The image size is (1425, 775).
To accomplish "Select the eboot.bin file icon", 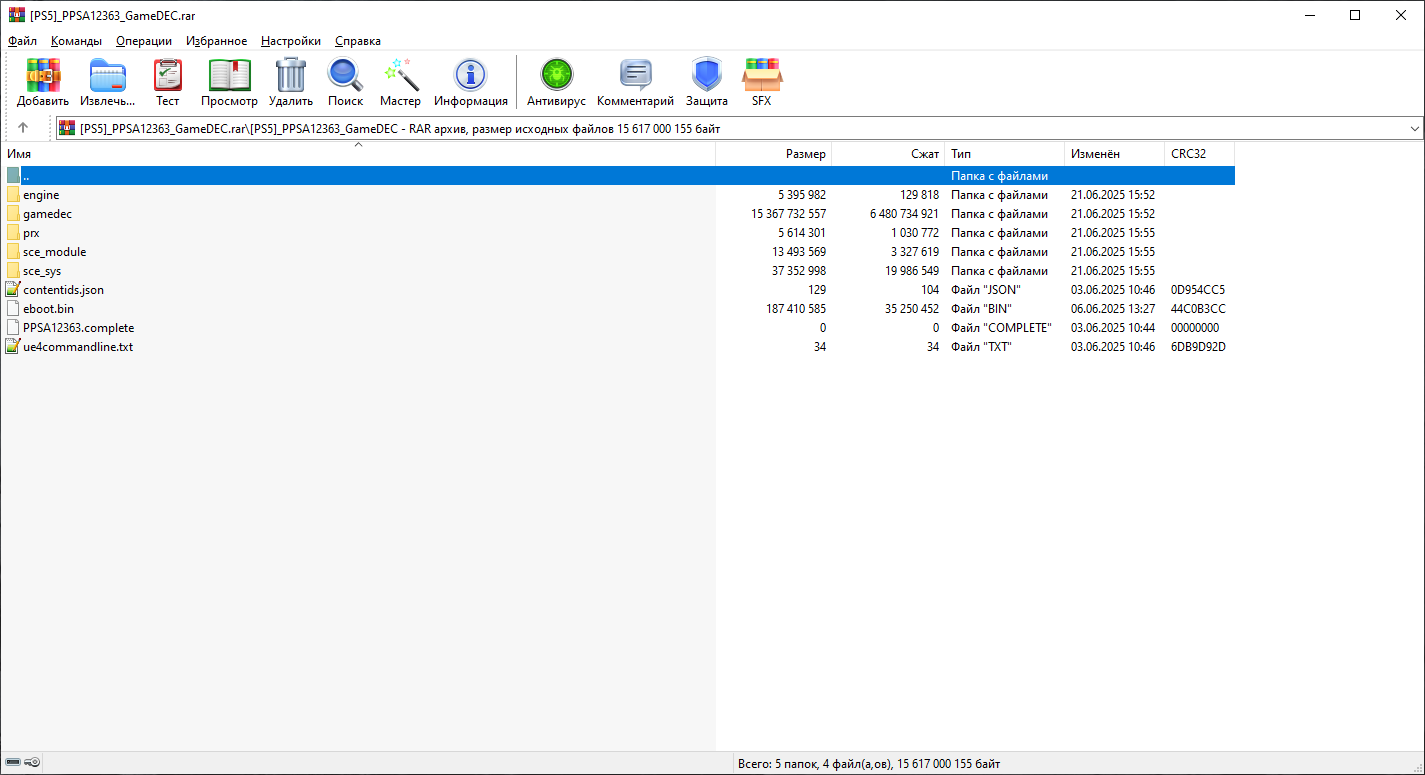I will 13,309.
